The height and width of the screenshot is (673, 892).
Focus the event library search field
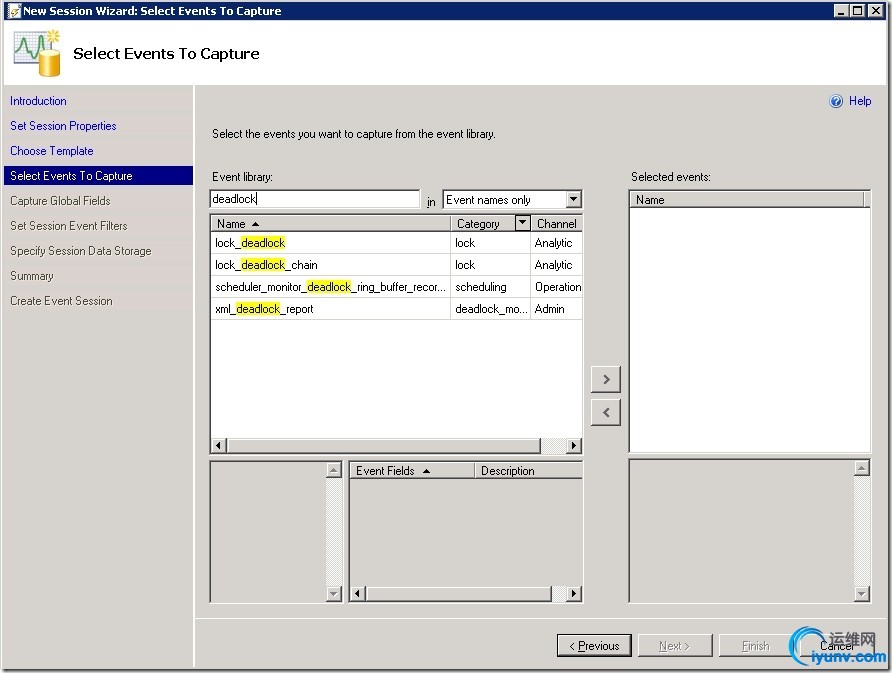click(315, 199)
